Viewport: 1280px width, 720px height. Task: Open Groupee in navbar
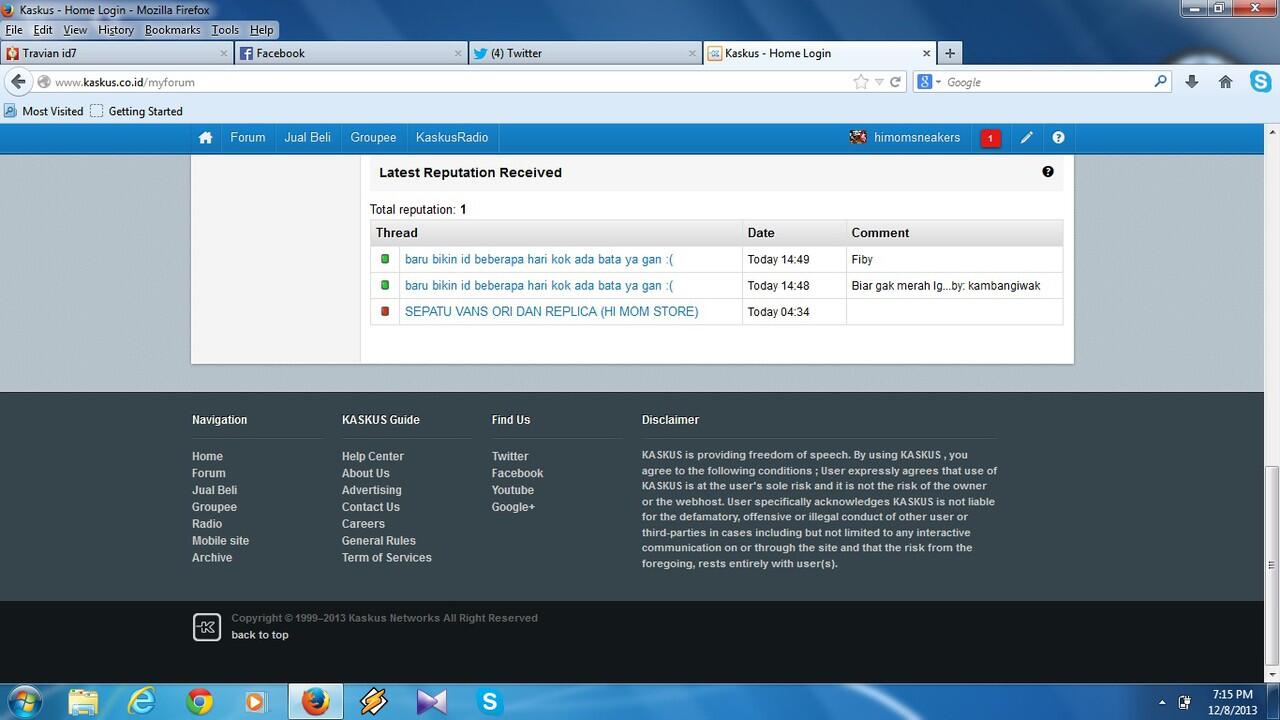point(373,138)
